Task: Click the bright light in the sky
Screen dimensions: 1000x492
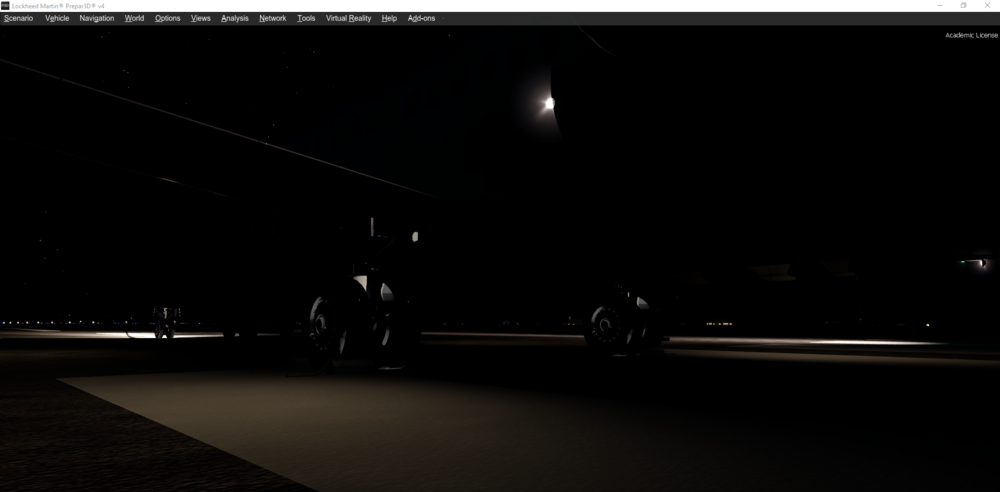Action: (548, 103)
